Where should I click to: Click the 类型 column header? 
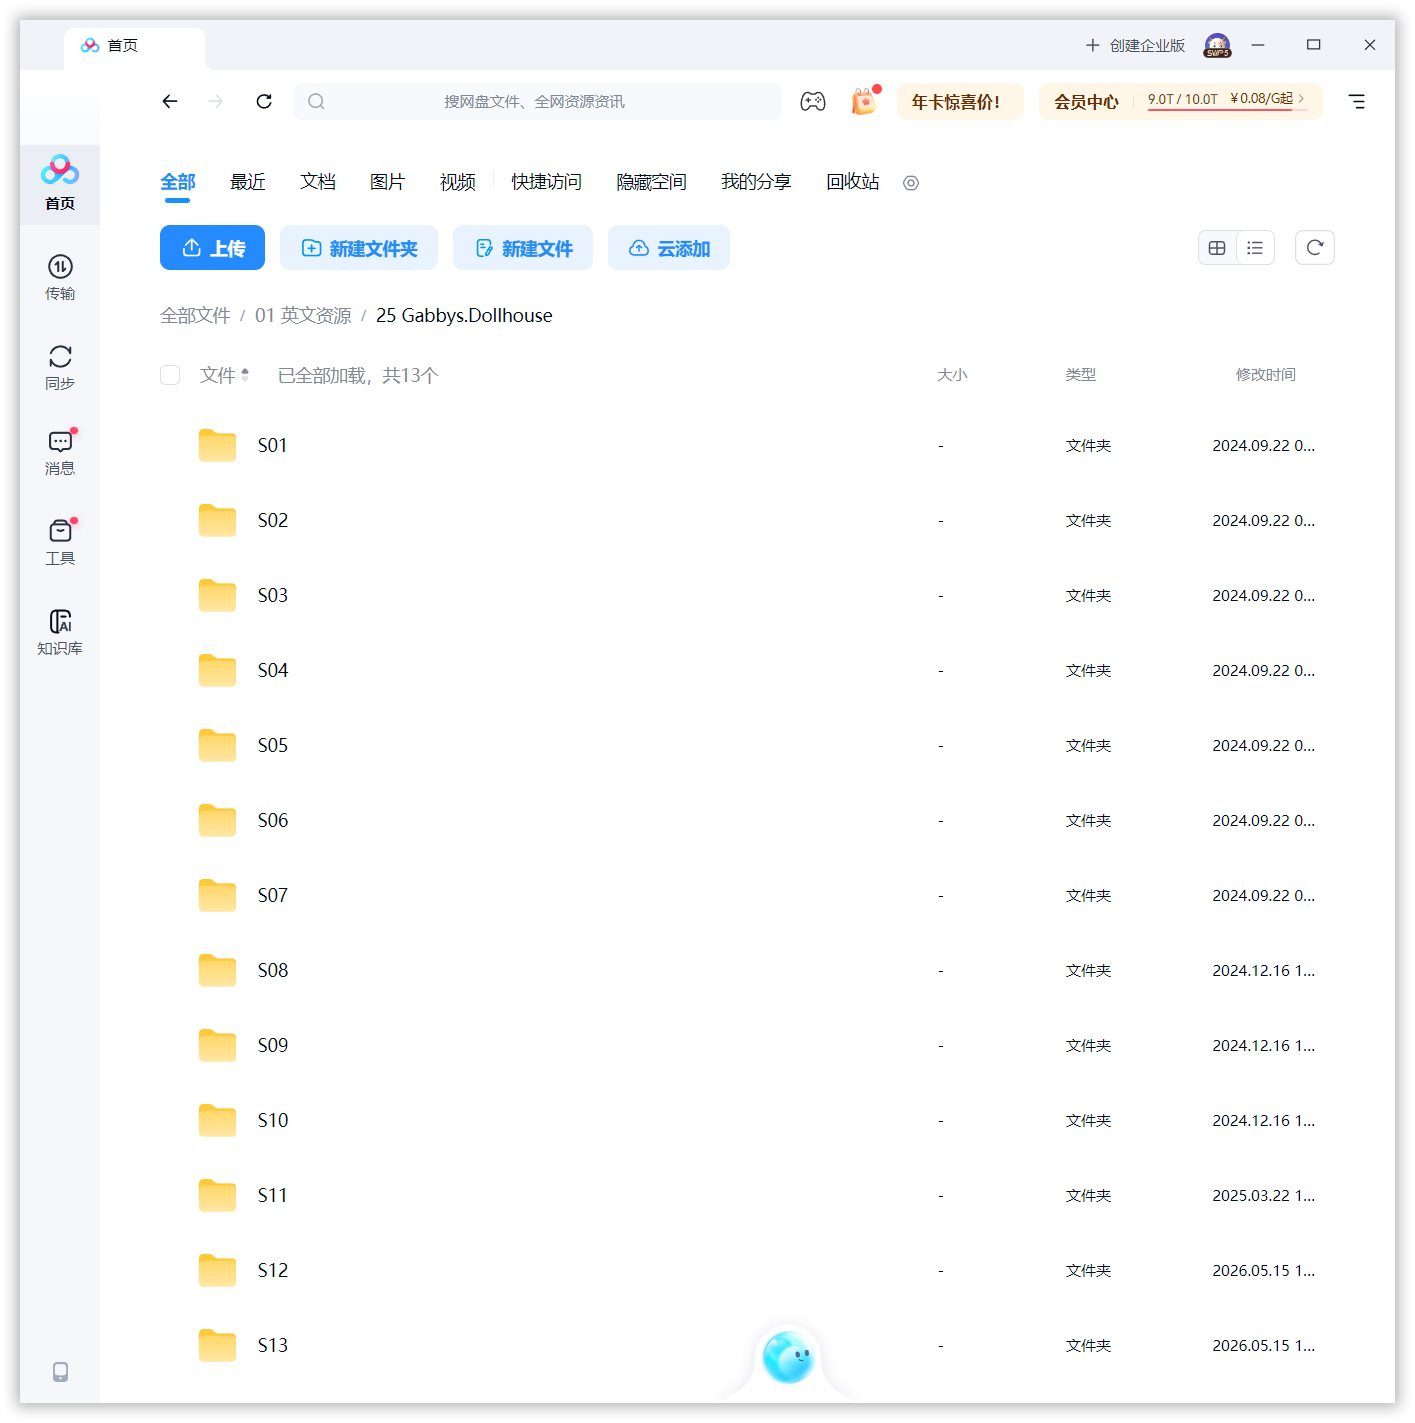[1081, 375]
